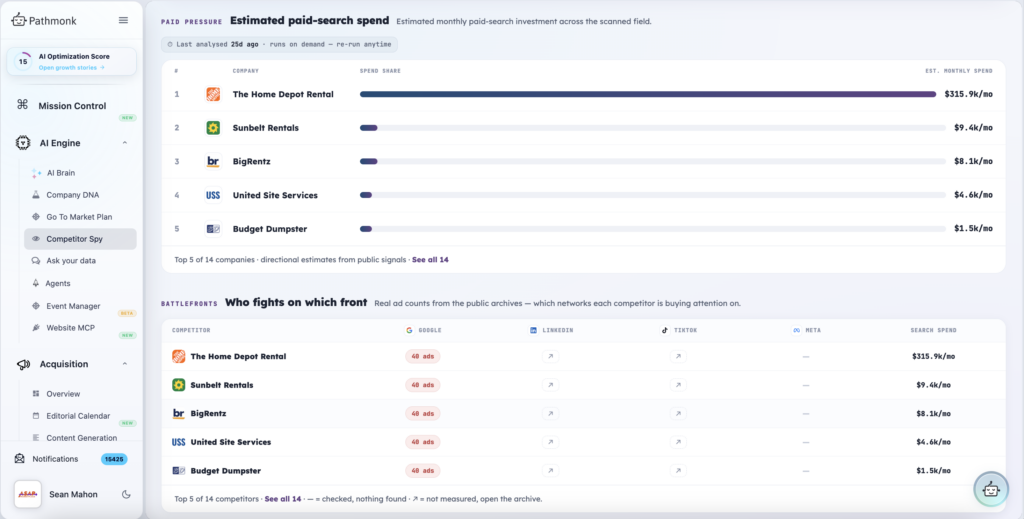Click the Agents rocket icon
Screen dimensions: 1024x519
point(36,283)
